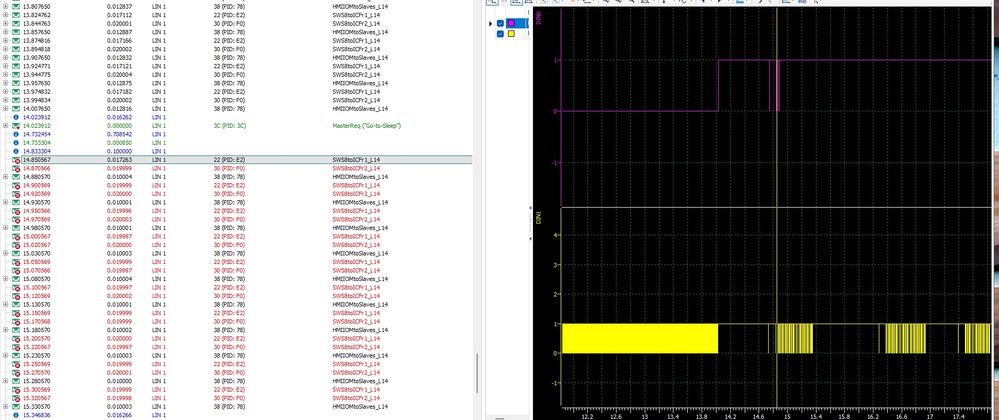Click the vertical scrollbar thumb of trace list
999x420 pixels.
tap(477, 373)
